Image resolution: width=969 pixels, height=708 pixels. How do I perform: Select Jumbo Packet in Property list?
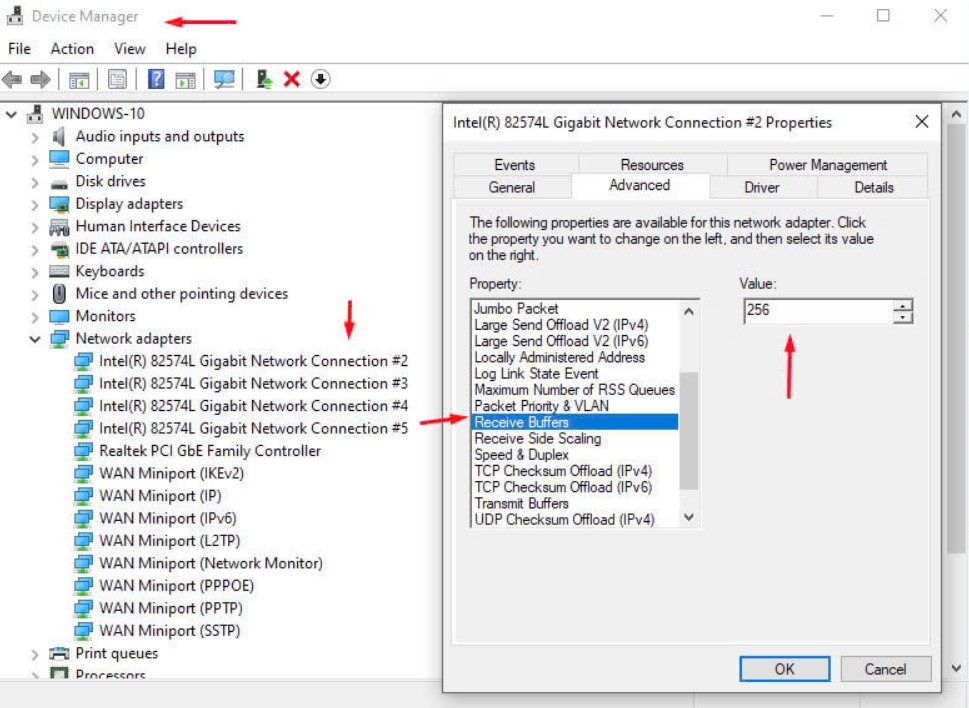pyautogui.click(x=516, y=308)
